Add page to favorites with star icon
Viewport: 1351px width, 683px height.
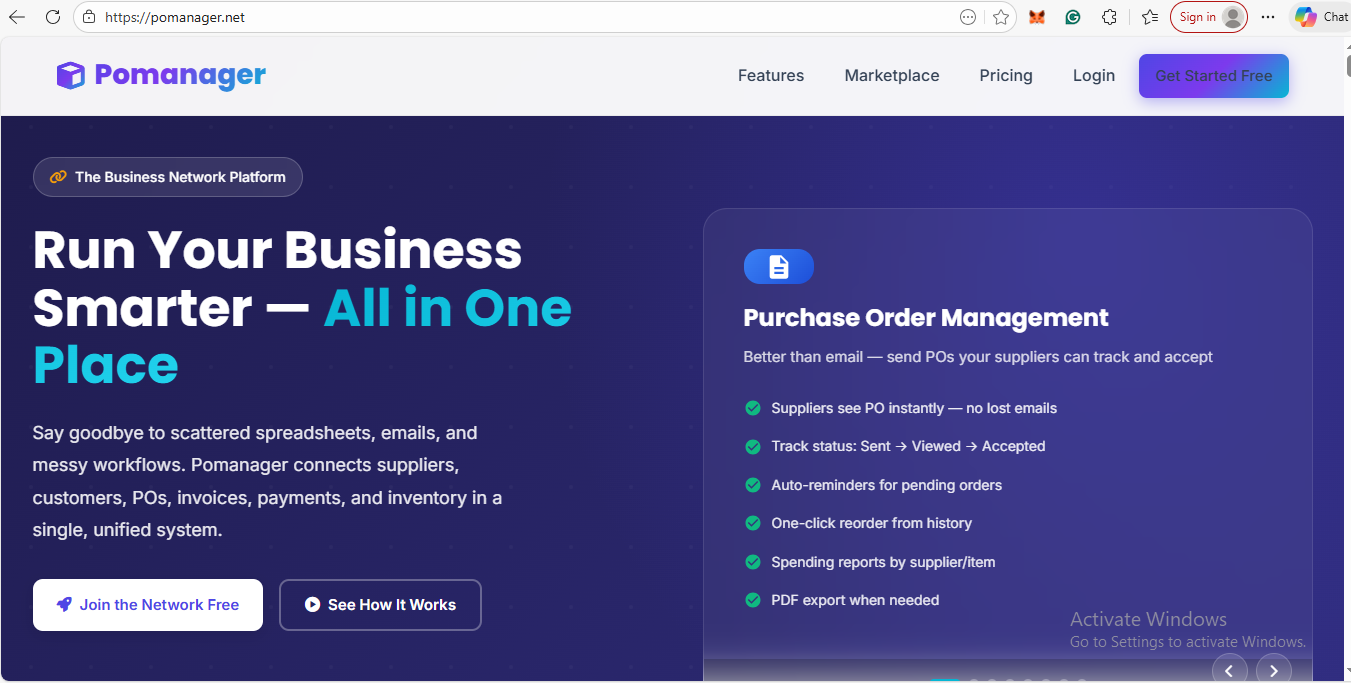click(1000, 17)
